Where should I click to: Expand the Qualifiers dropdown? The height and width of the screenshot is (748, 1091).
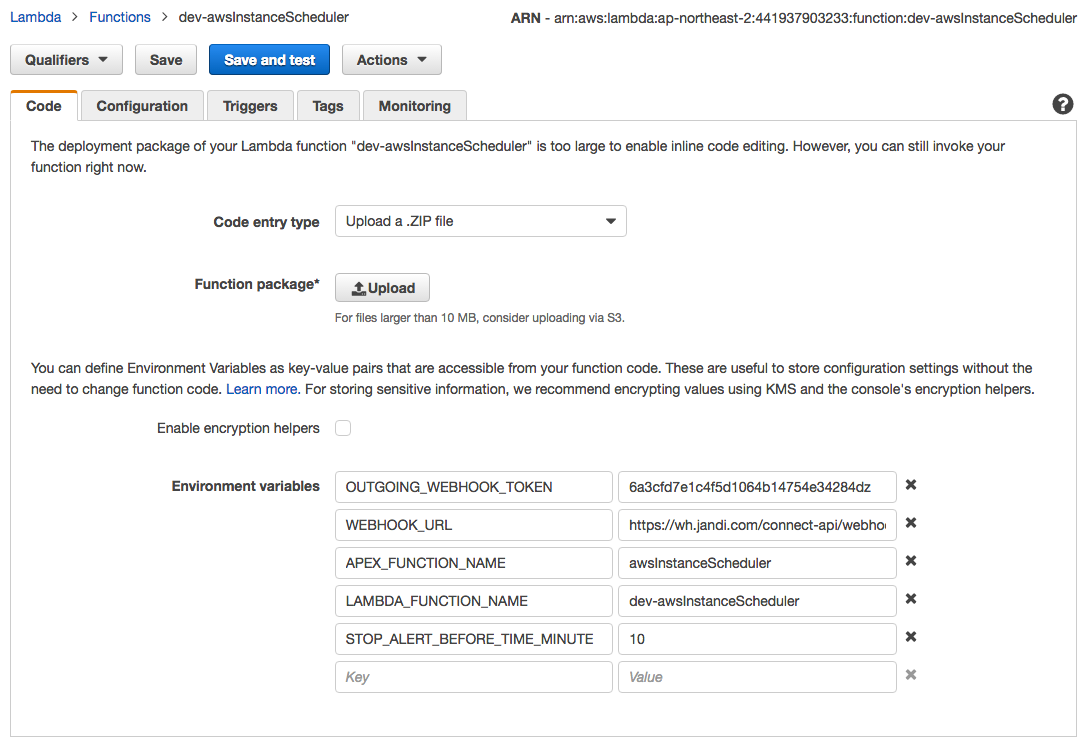[x=66, y=60]
